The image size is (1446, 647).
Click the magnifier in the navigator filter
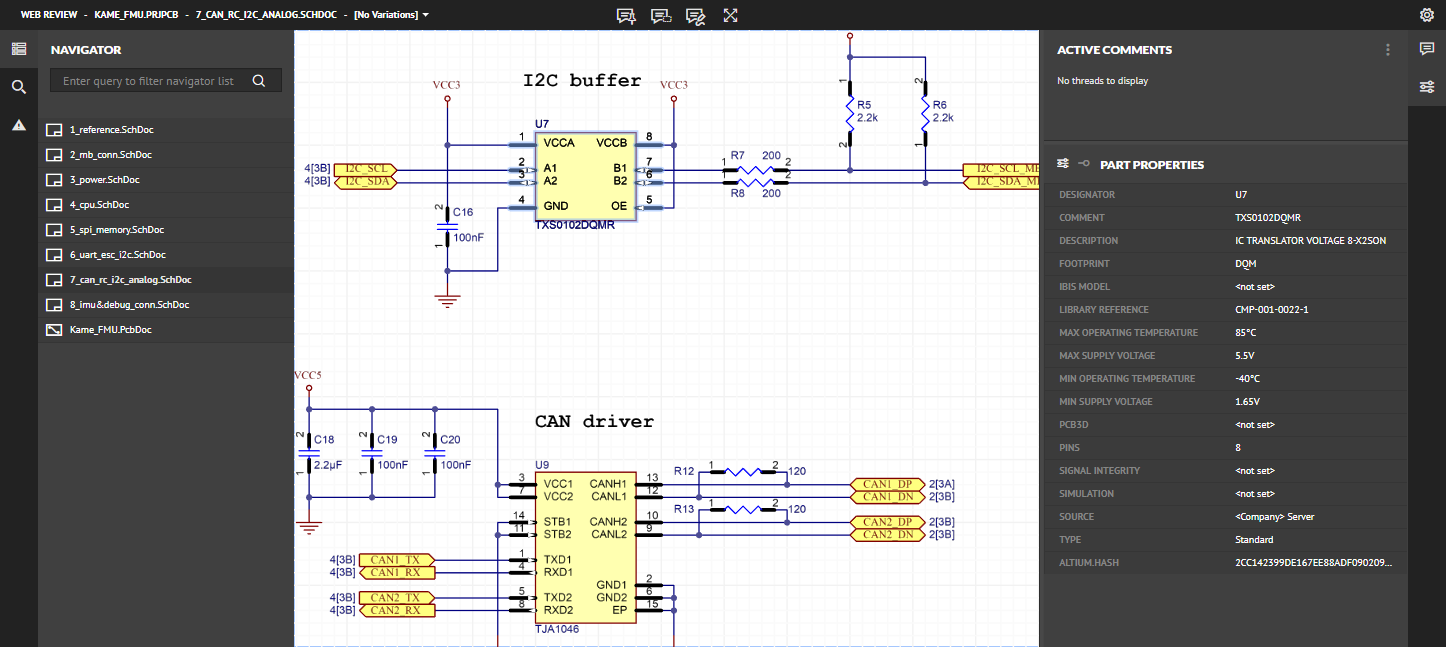(259, 80)
